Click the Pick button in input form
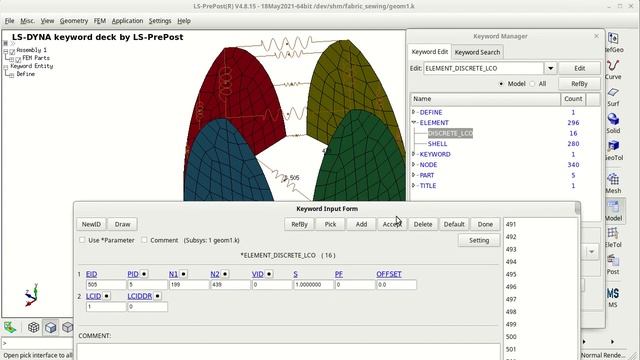 pos(330,224)
